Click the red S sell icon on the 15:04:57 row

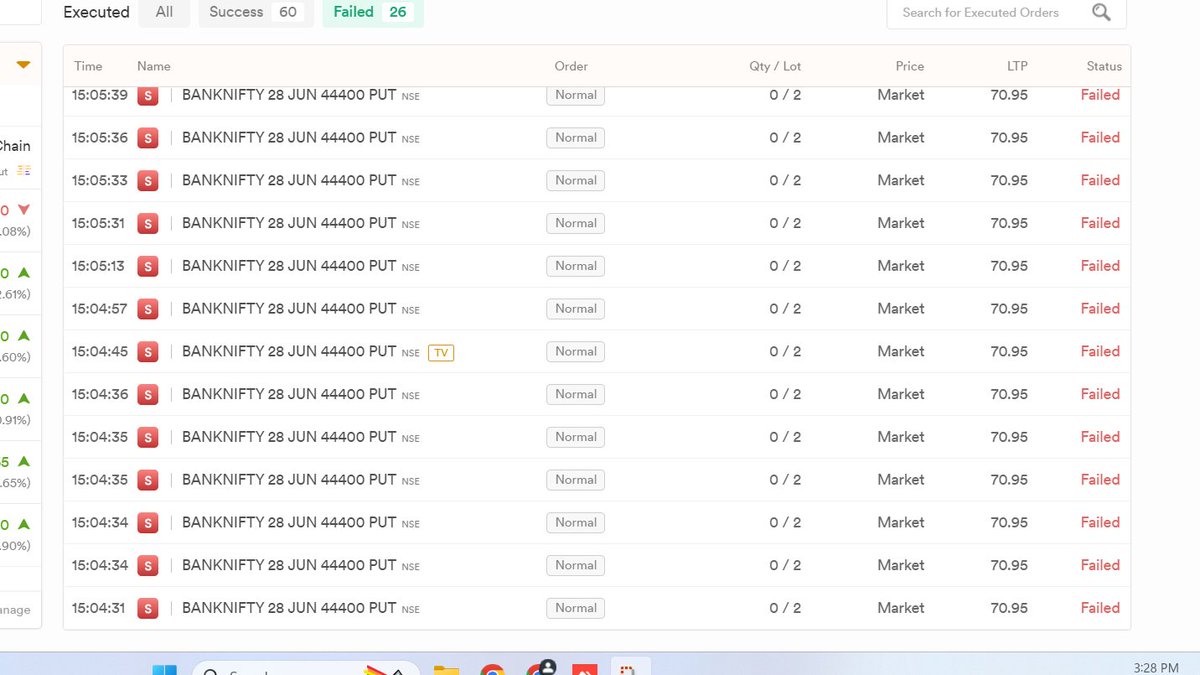coord(148,309)
